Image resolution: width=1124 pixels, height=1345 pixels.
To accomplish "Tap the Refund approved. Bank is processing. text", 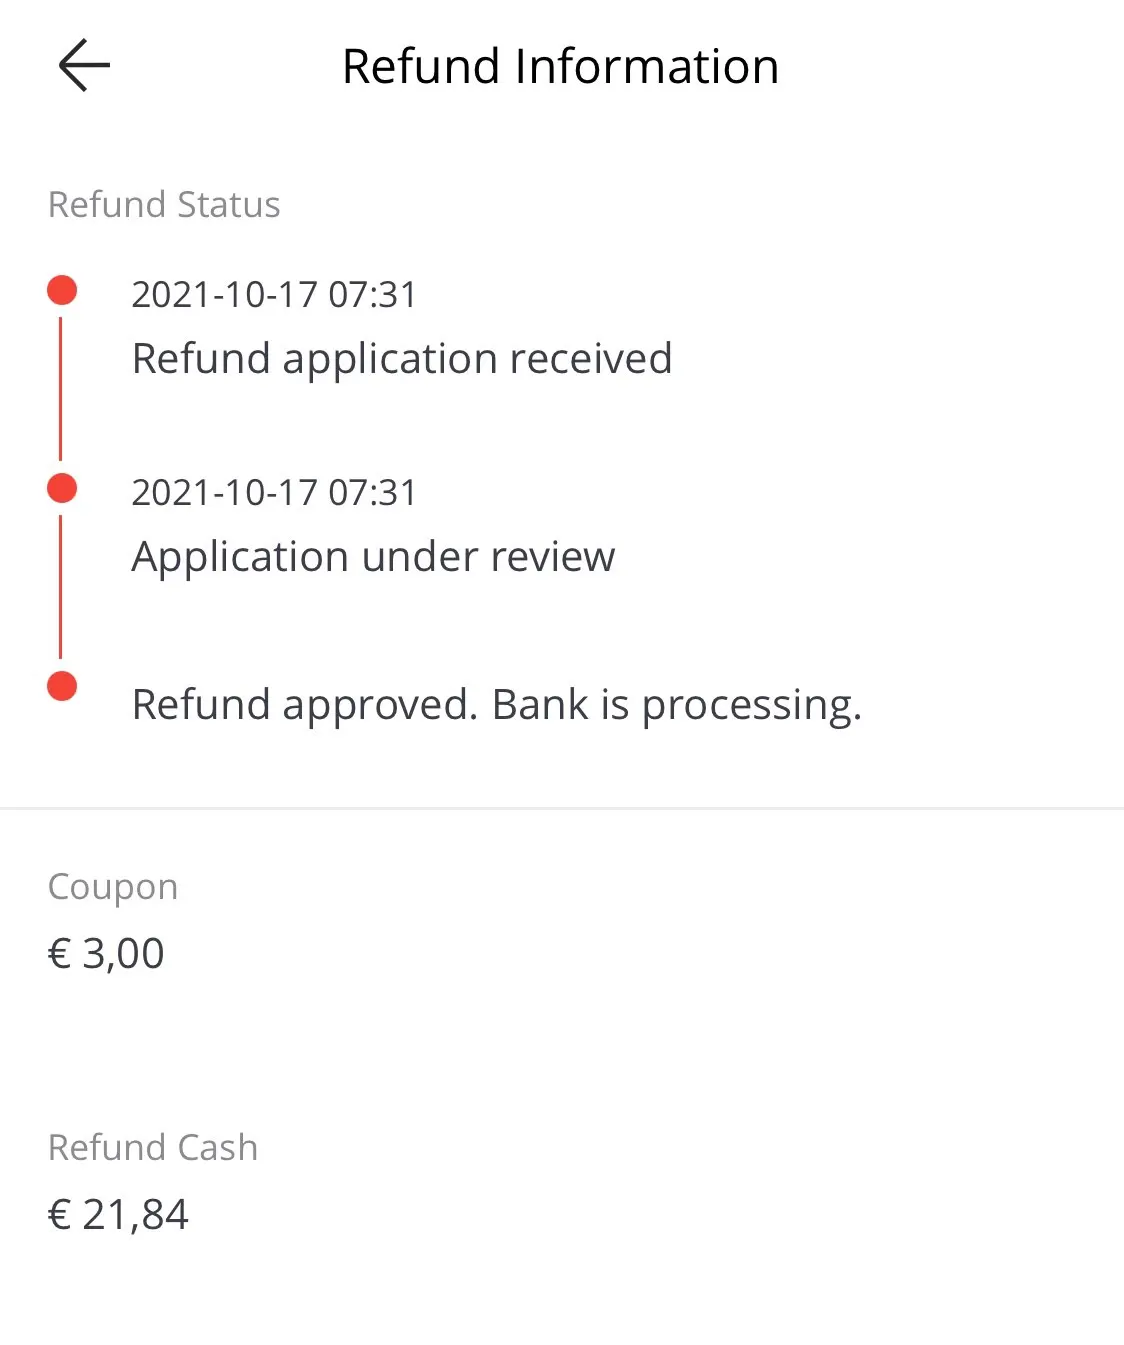I will (x=496, y=705).
